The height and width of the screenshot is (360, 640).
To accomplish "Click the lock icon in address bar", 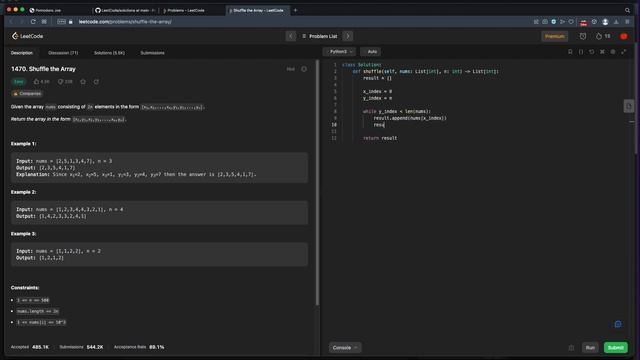I will (x=71, y=22).
